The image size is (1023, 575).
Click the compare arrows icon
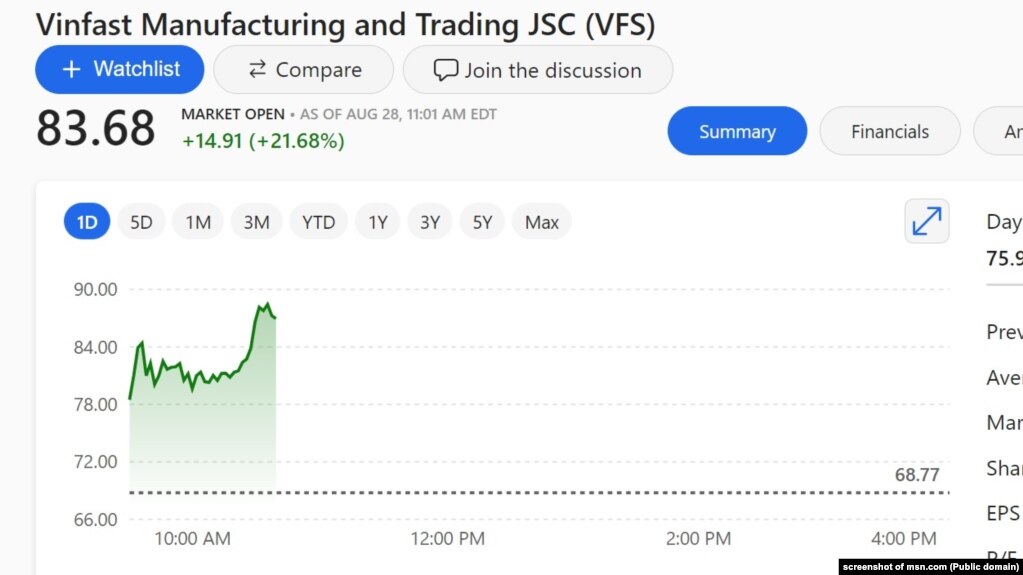click(257, 69)
